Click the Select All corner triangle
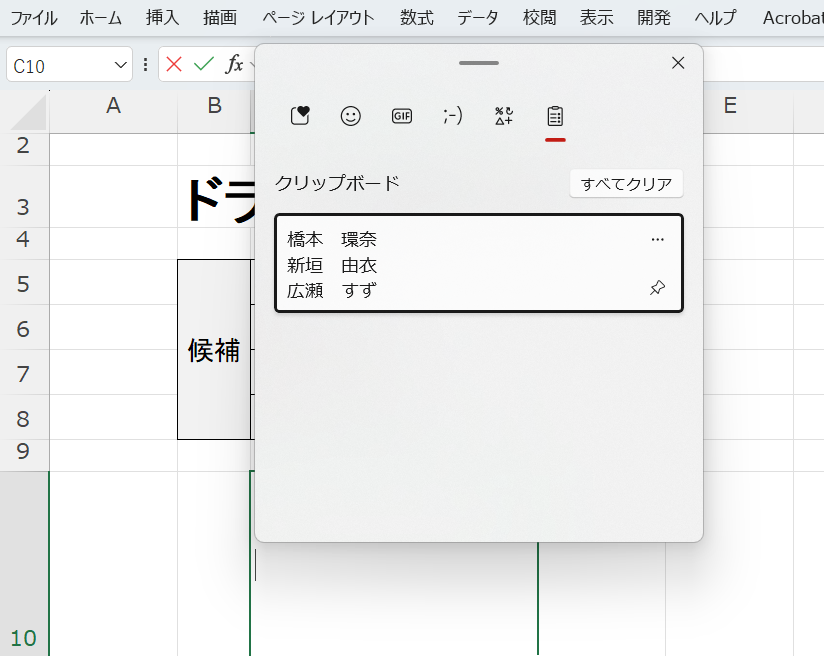 coord(30,114)
